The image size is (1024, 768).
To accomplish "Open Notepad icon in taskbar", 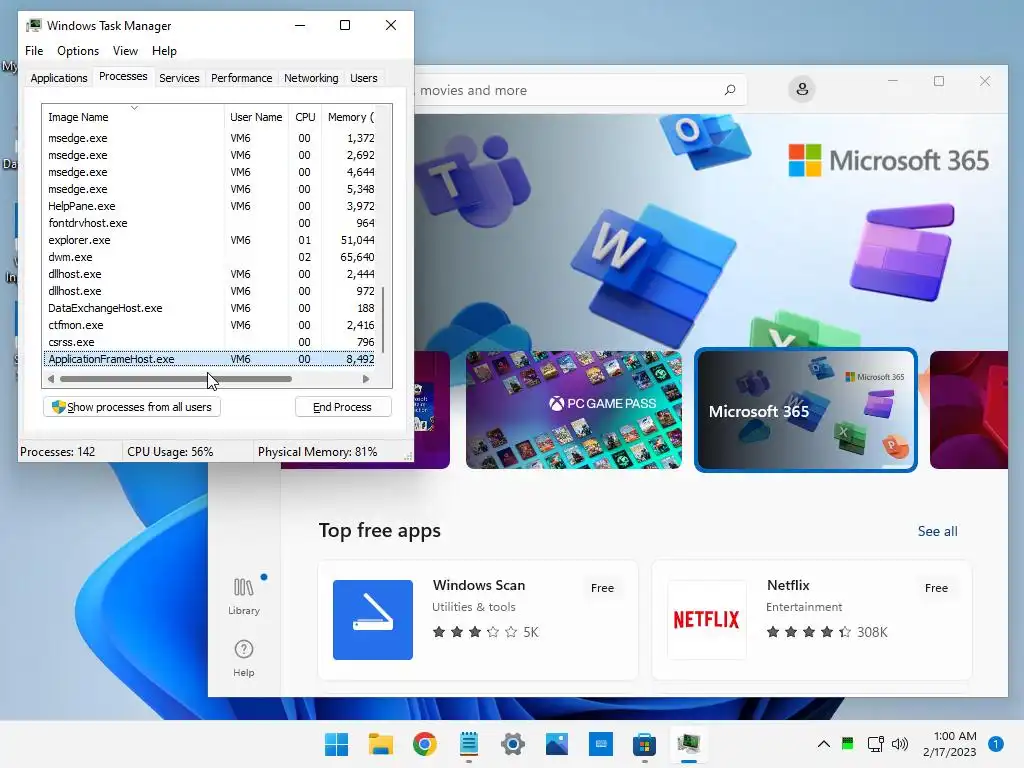I will [x=469, y=744].
